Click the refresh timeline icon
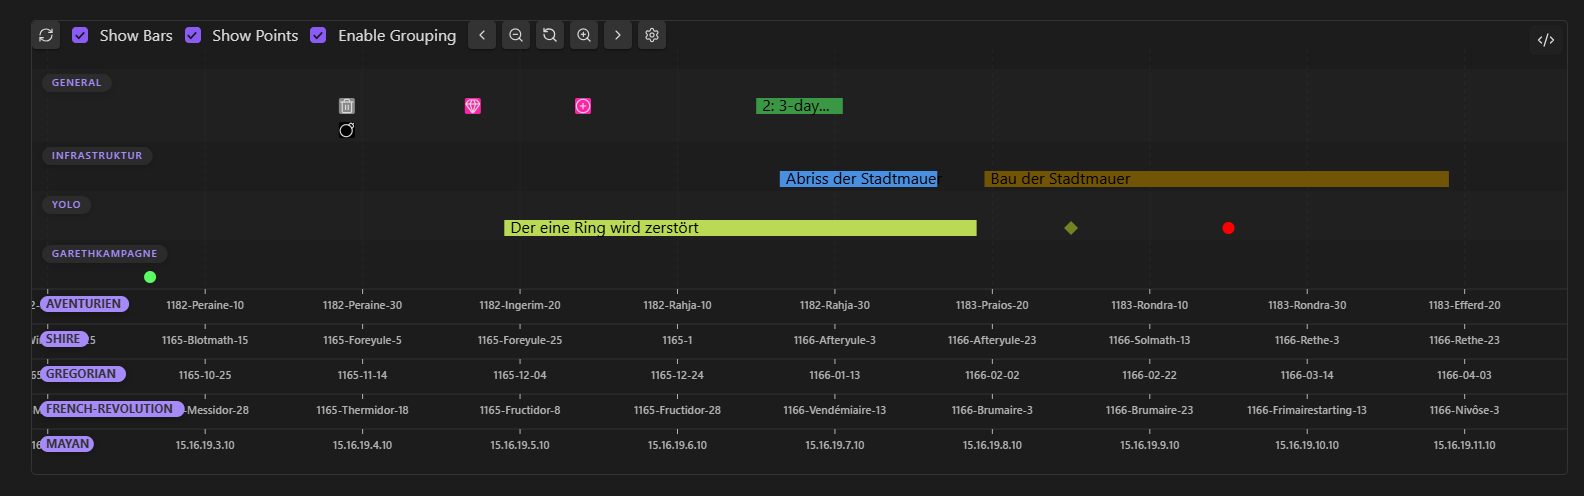Viewport: 1584px width, 496px height. click(46, 35)
